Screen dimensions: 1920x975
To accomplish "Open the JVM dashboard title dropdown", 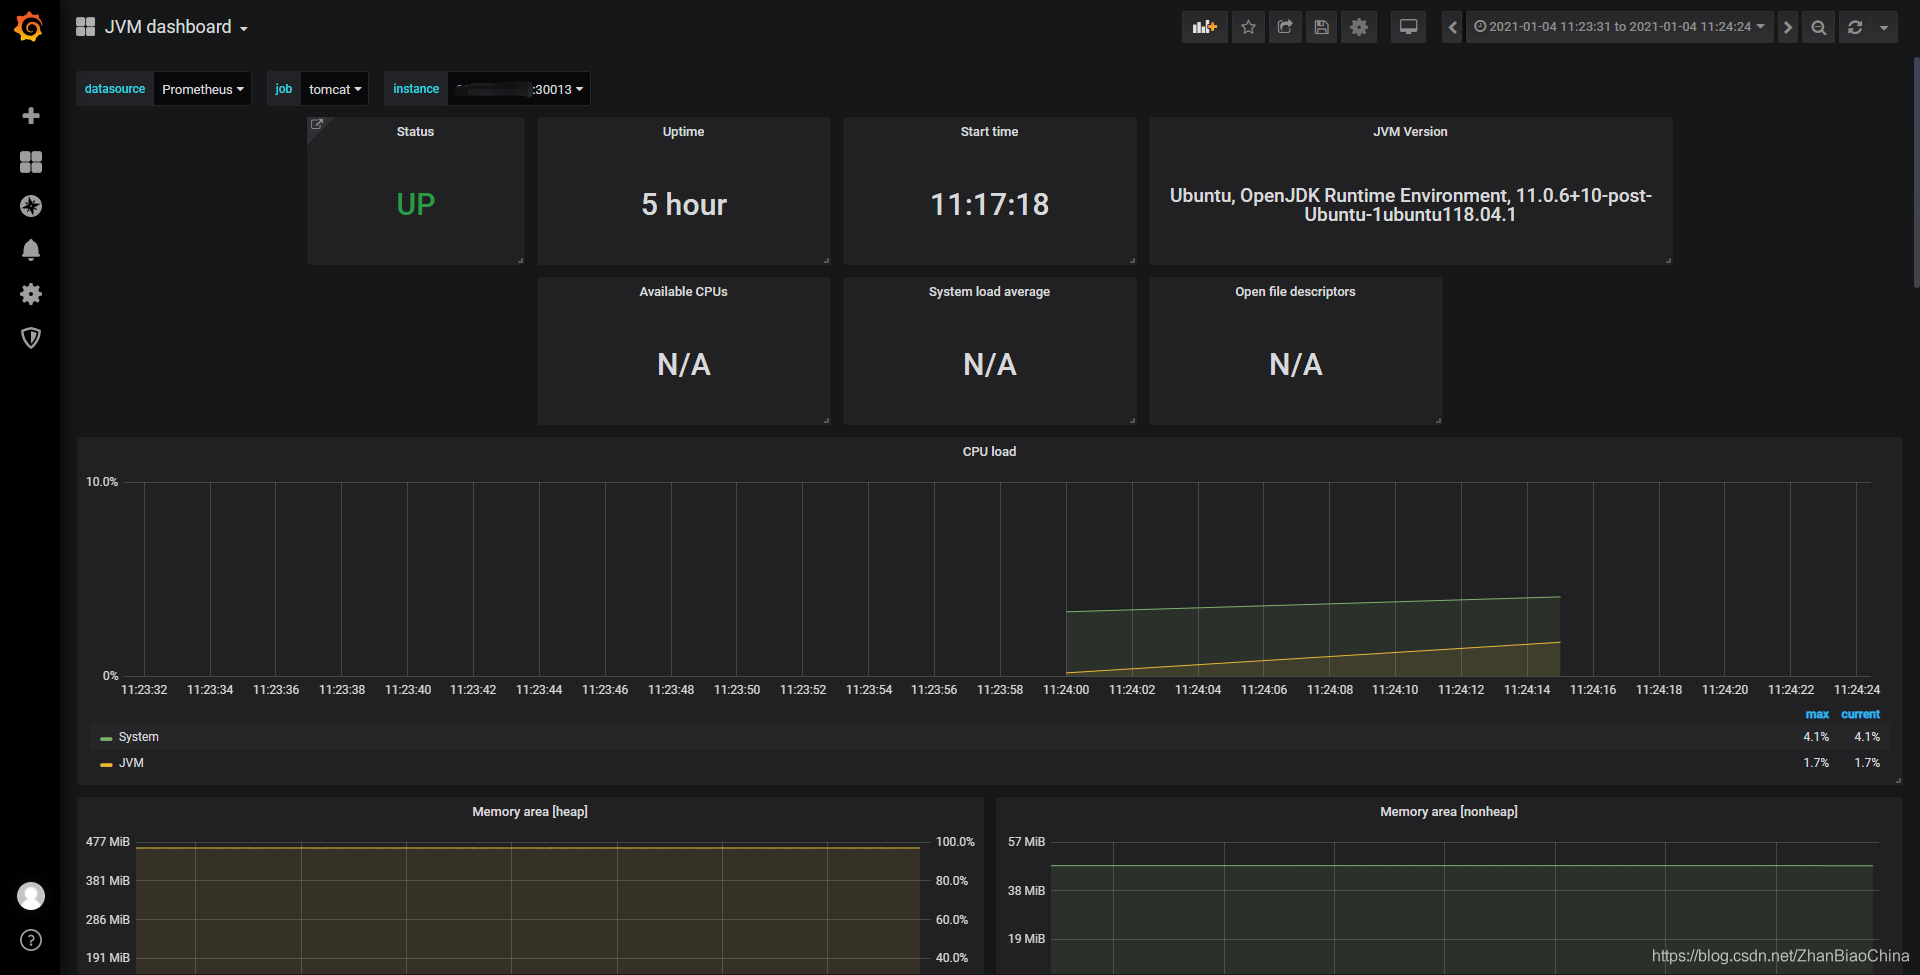I will (176, 27).
